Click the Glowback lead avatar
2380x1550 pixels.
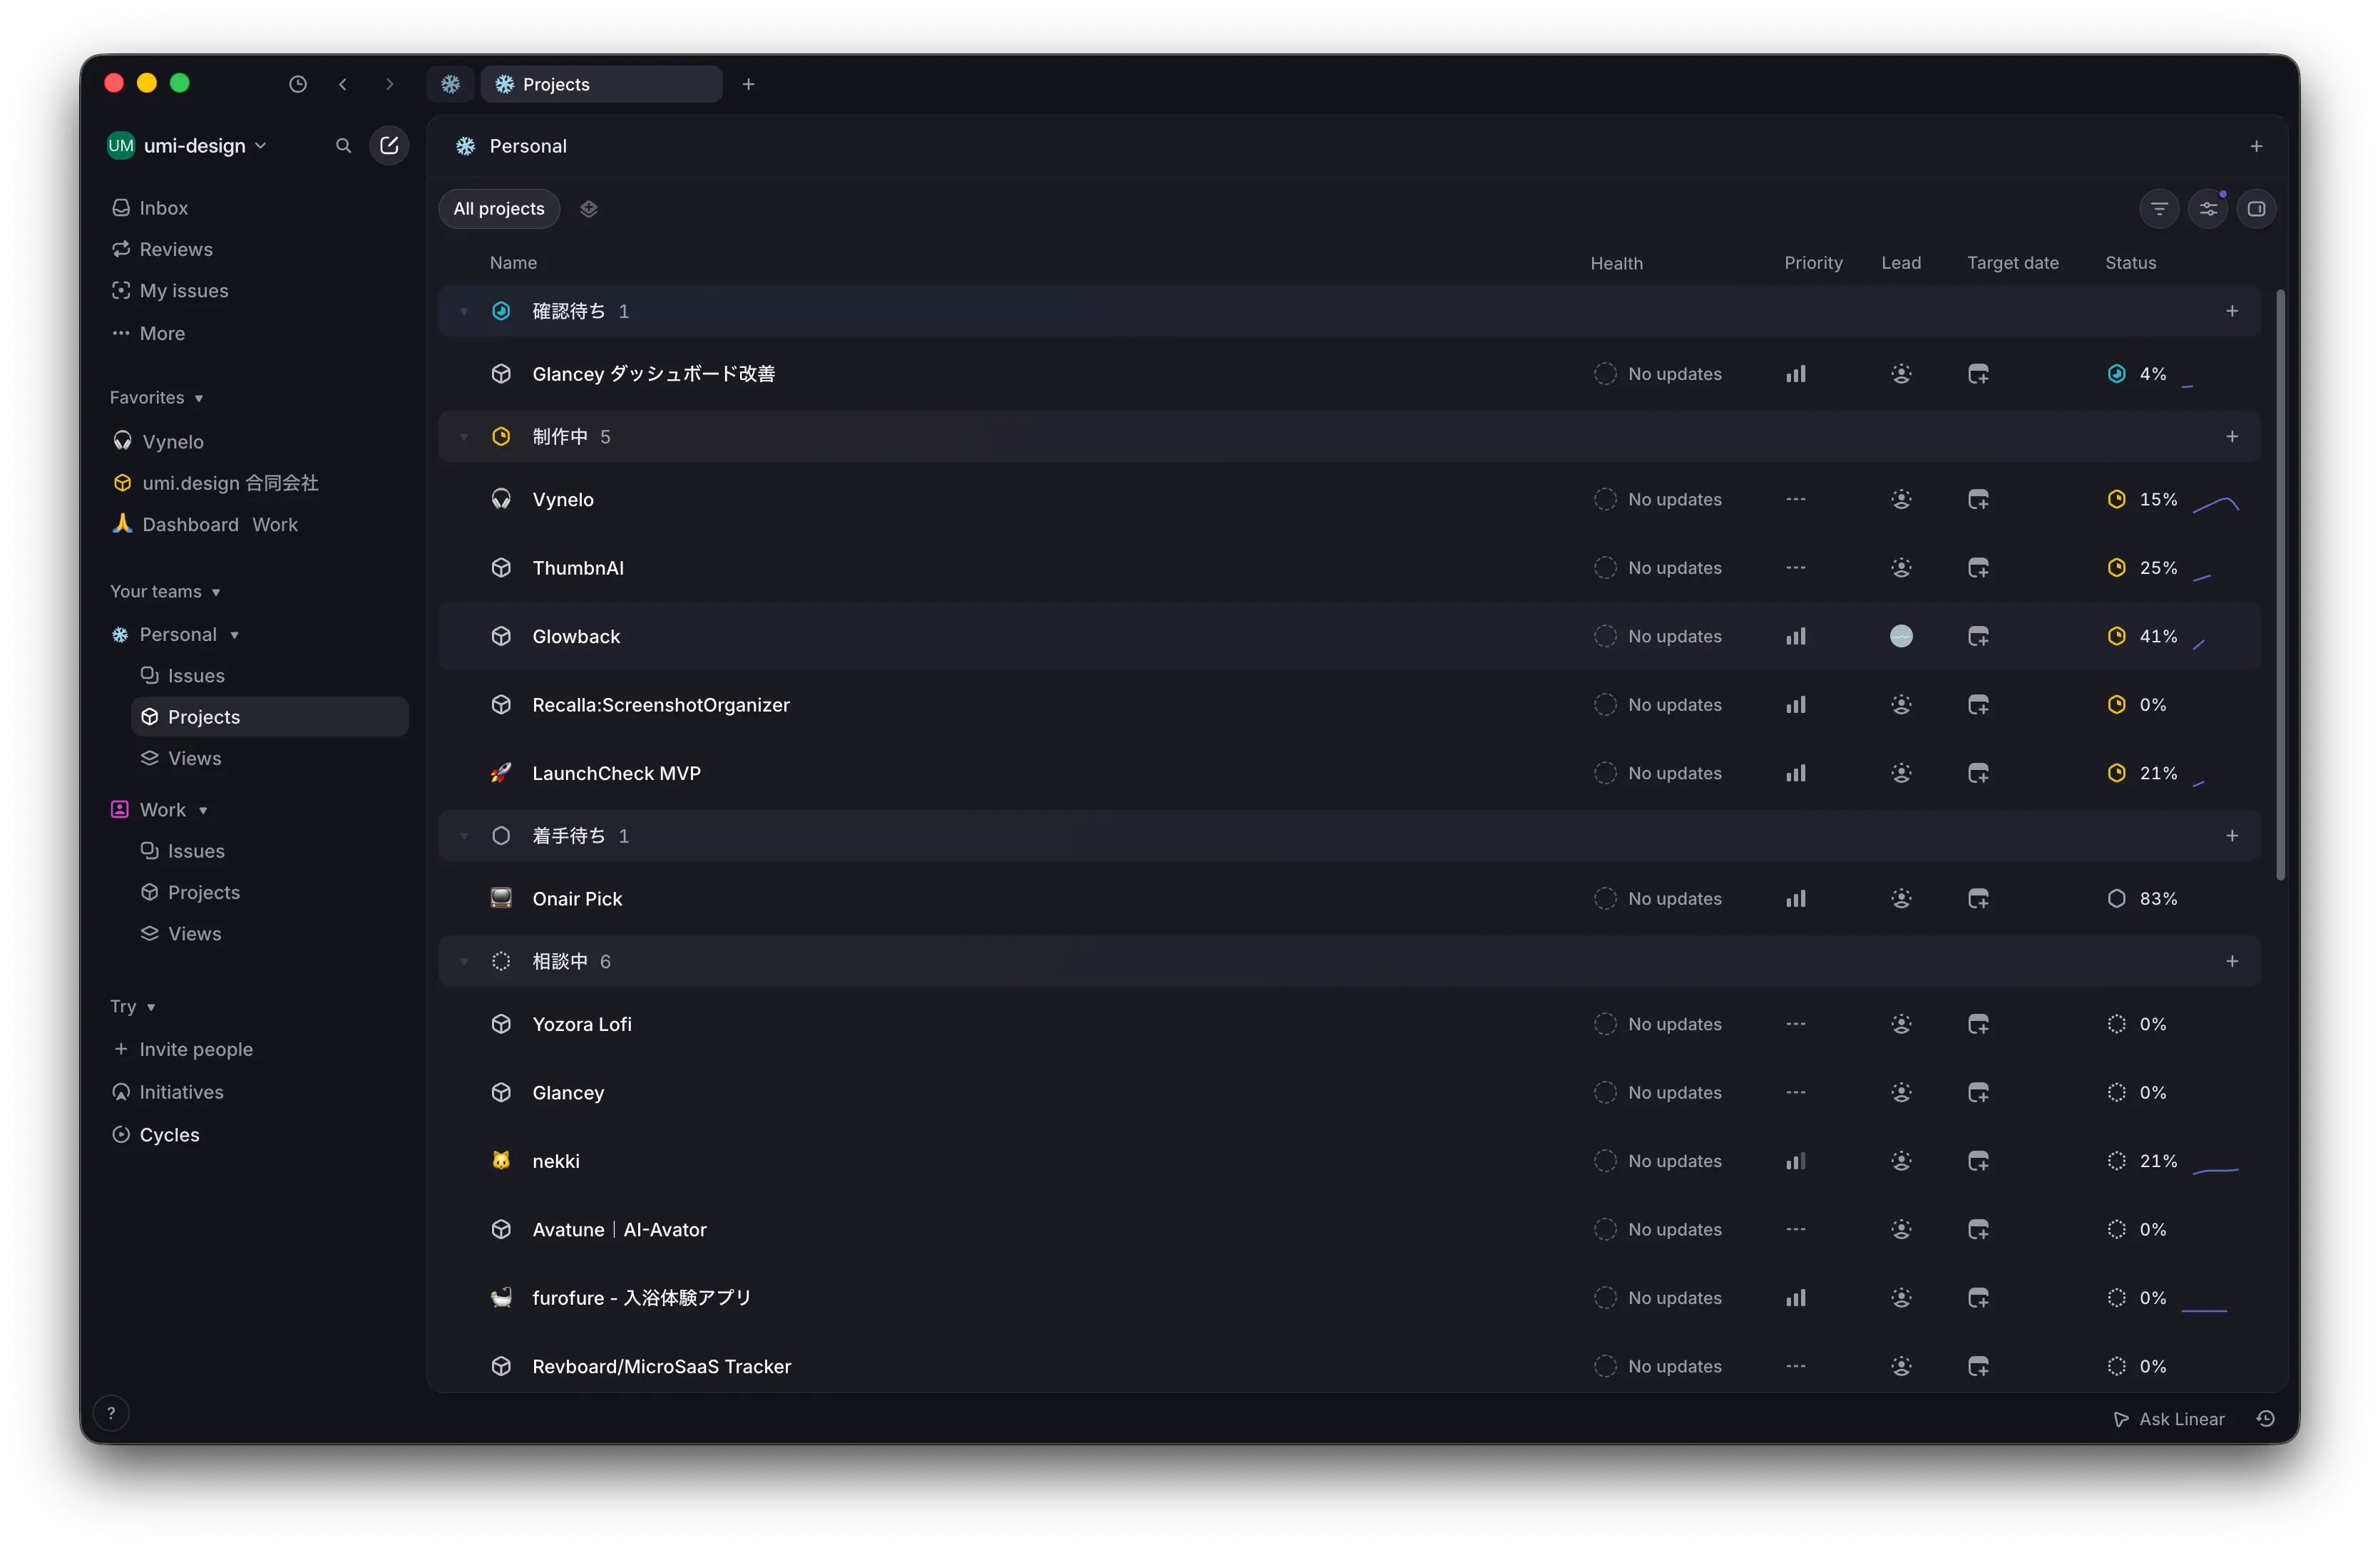point(1901,636)
